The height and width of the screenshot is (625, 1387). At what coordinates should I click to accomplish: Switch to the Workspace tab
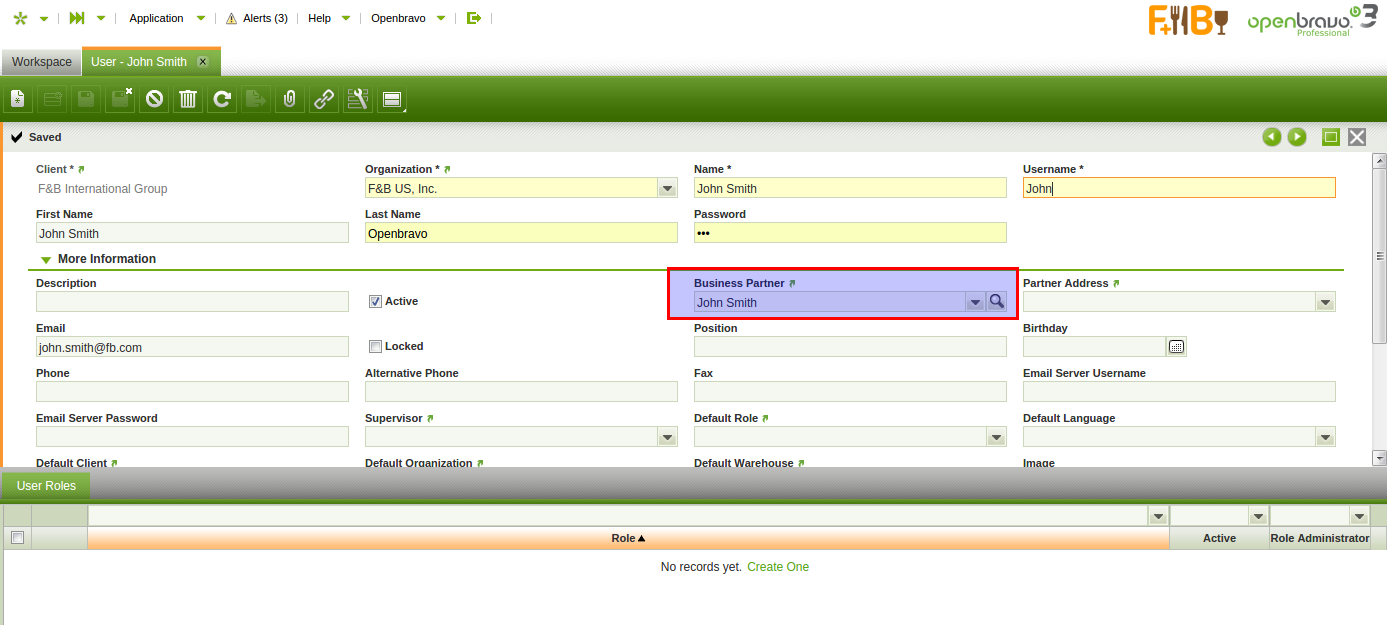[x=42, y=62]
